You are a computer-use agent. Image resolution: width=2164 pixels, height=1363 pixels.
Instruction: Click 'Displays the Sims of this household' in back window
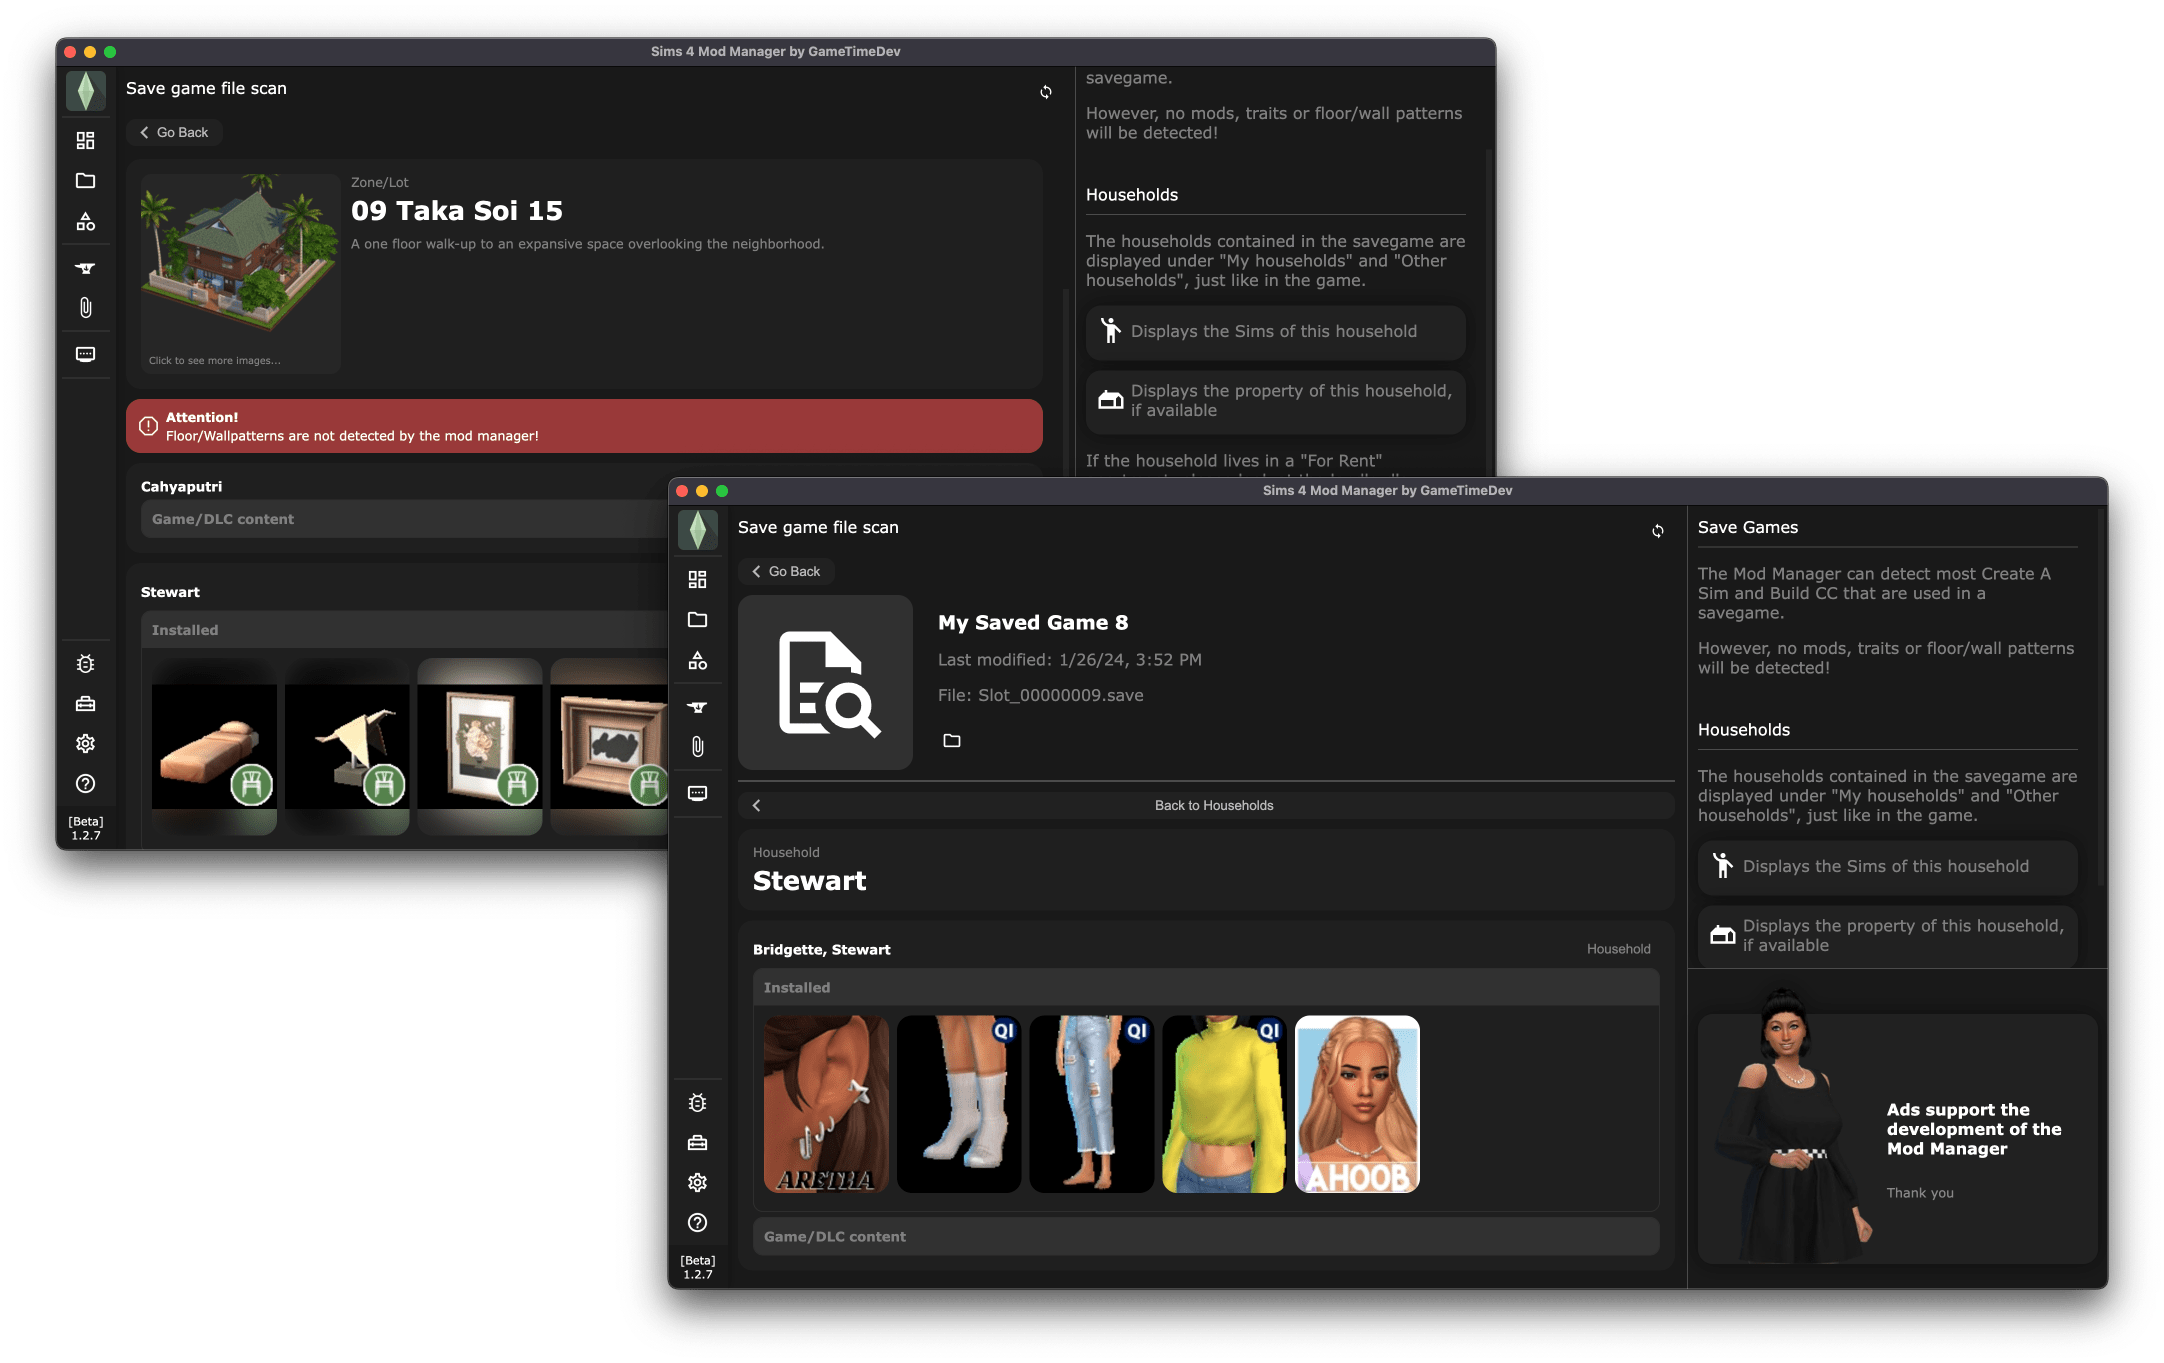(x=1275, y=332)
